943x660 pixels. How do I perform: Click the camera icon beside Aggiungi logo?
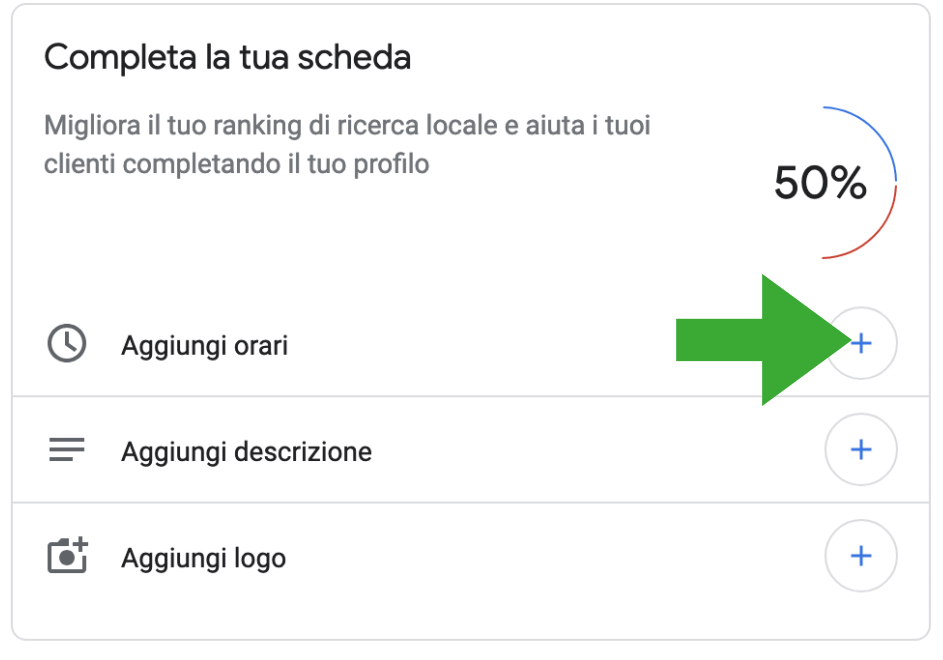(x=67, y=555)
